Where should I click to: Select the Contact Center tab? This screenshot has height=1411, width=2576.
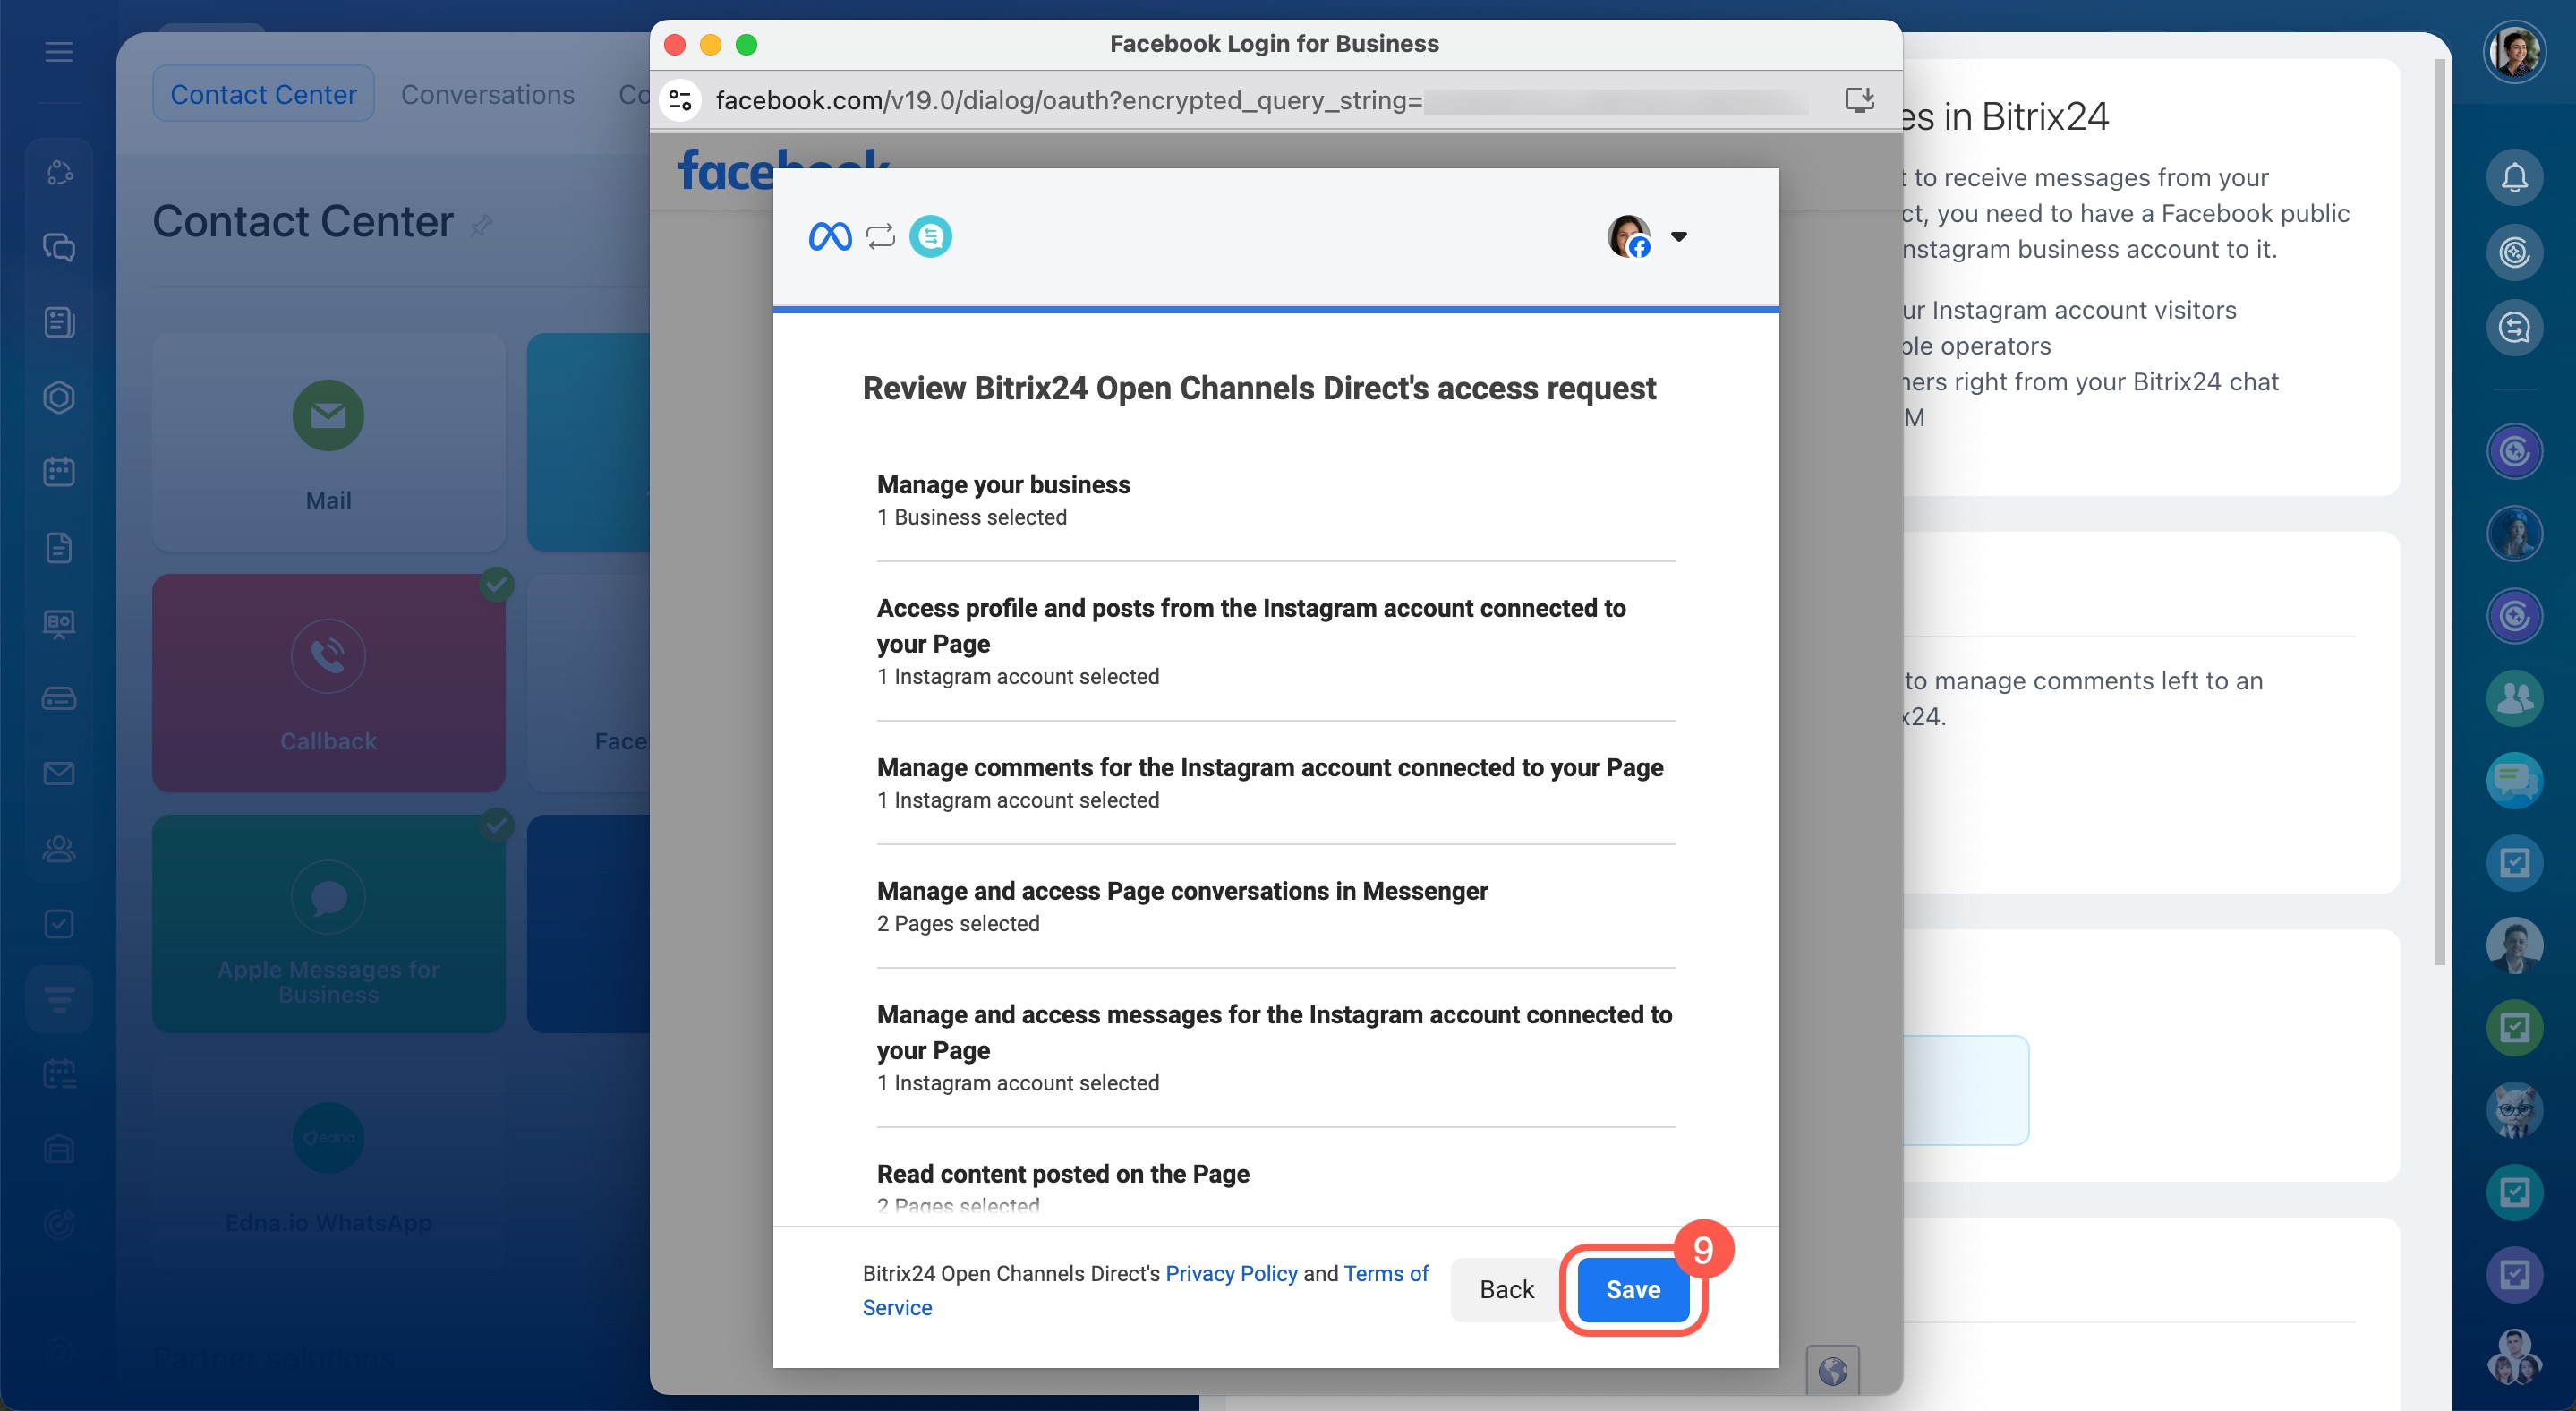[263, 94]
